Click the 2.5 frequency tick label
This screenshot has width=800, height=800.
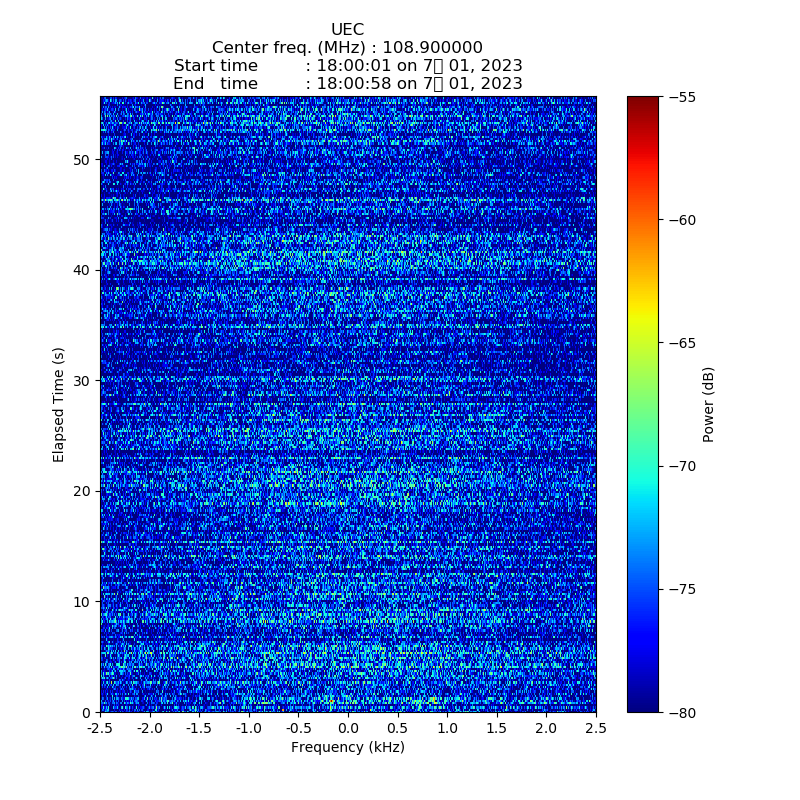click(596, 730)
